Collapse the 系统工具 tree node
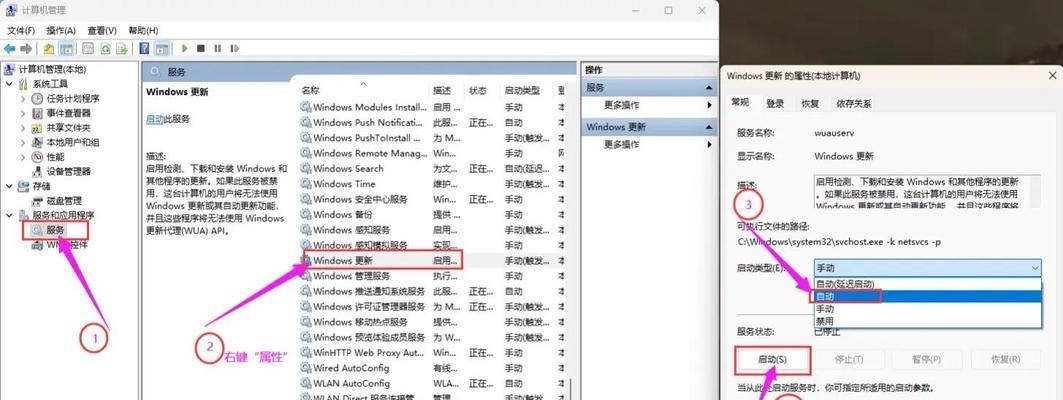The height and width of the screenshot is (400, 1063). (9, 84)
